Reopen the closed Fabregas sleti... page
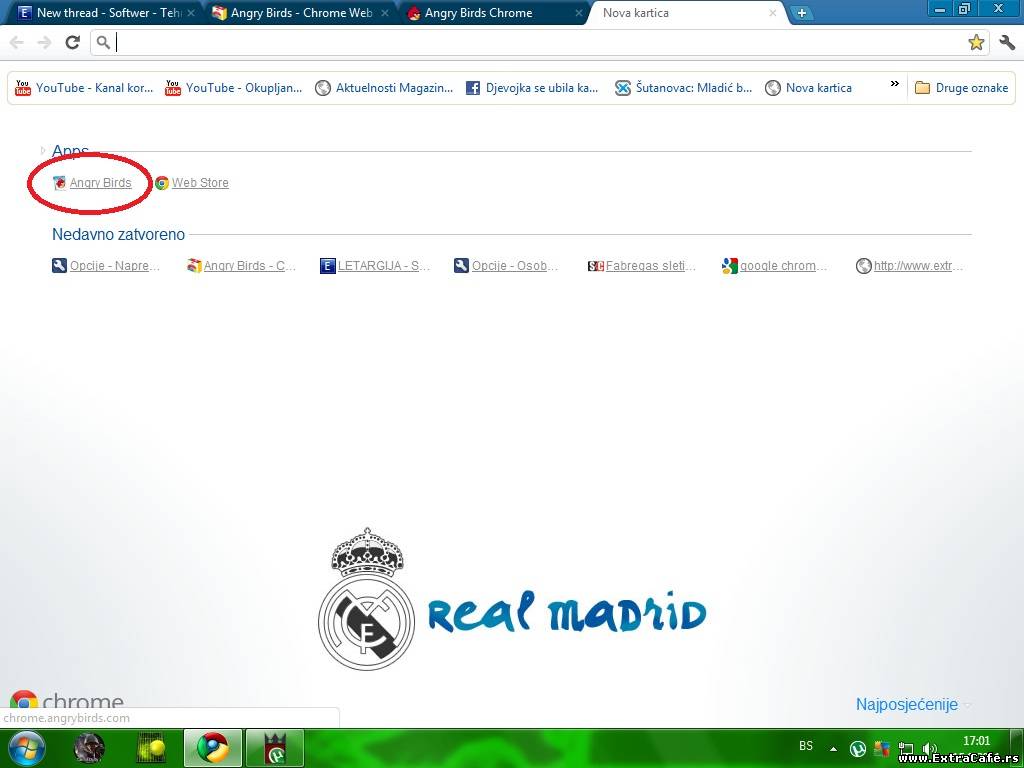 [x=642, y=266]
